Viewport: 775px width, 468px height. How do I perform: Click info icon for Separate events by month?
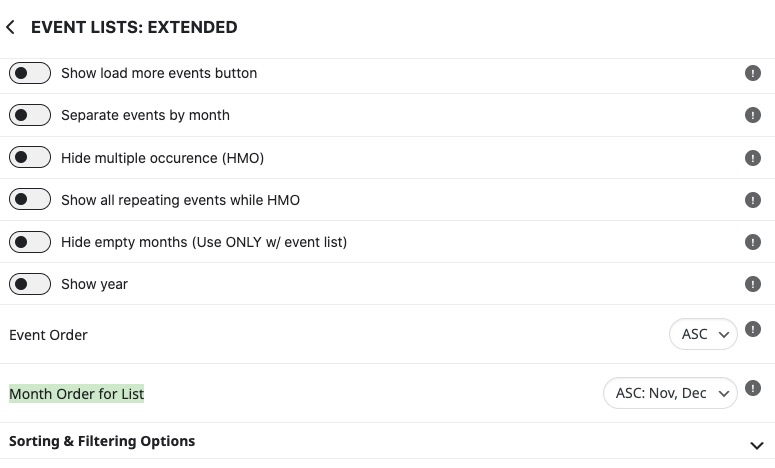752,115
